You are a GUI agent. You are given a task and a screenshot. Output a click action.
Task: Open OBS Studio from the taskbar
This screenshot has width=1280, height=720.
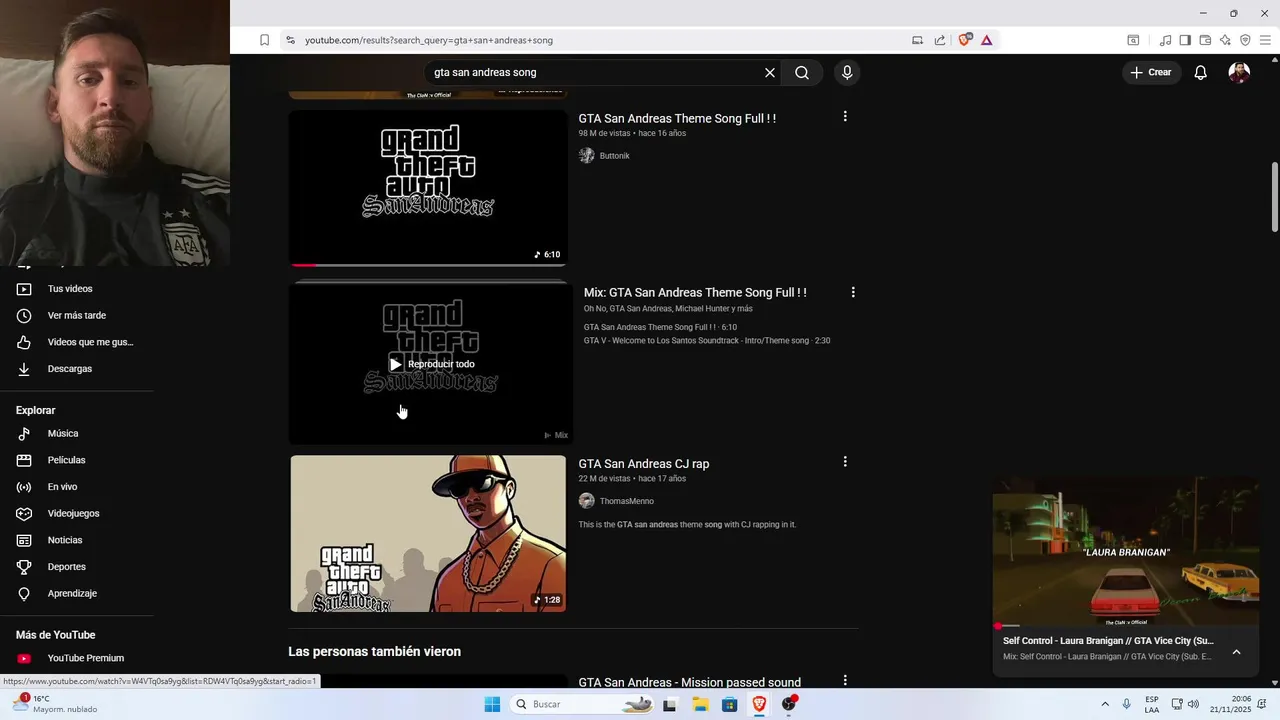coord(789,704)
